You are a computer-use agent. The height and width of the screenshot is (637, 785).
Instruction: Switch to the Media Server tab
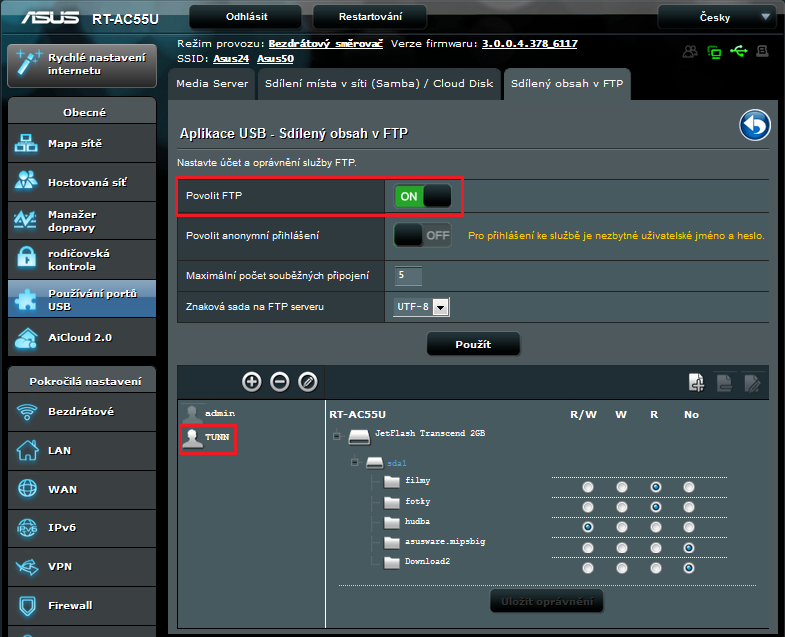212,84
